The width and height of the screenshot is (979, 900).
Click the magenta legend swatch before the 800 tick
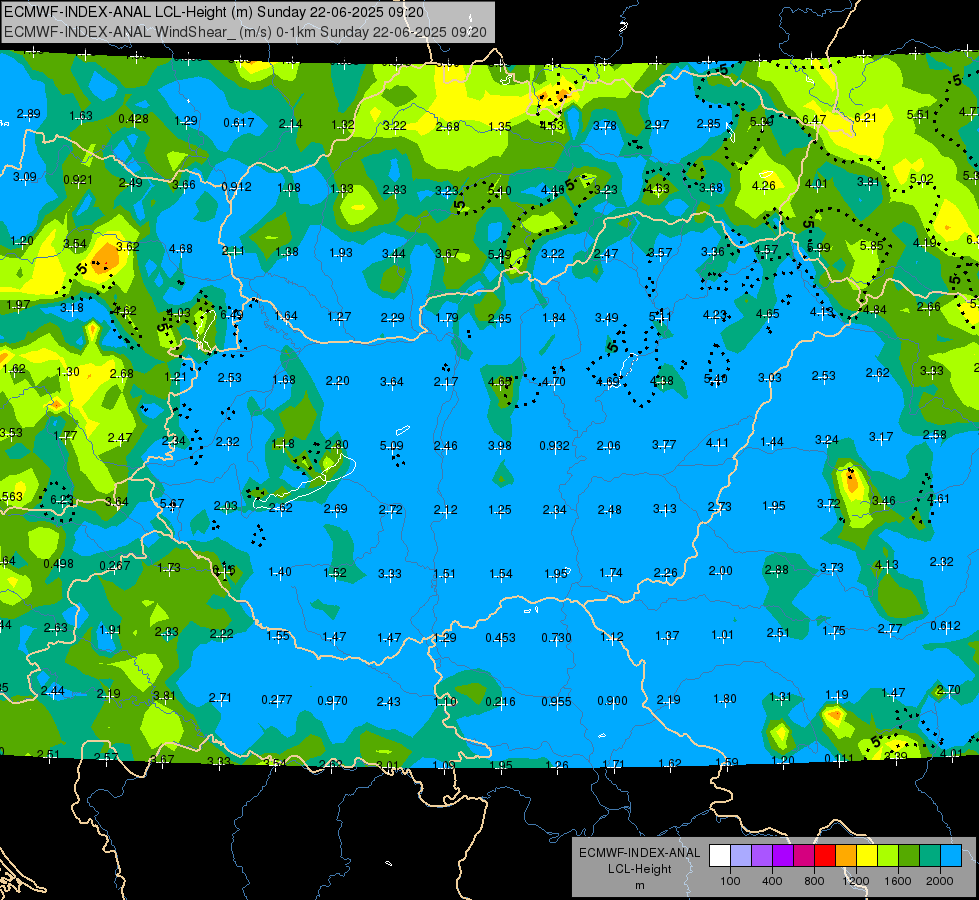804,856
